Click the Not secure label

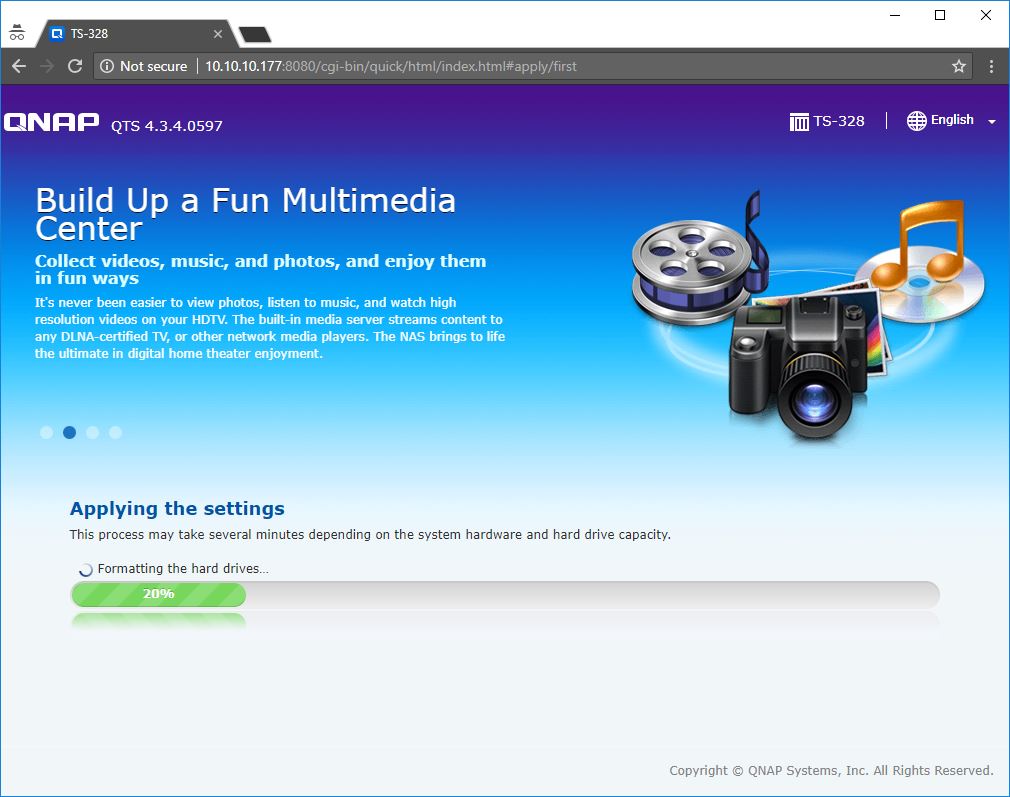coord(153,66)
